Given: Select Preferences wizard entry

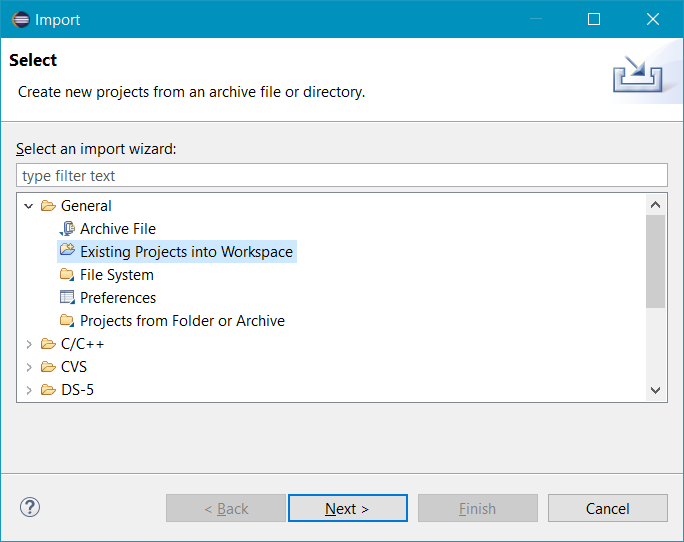Looking at the screenshot, I should click(118, 298).
